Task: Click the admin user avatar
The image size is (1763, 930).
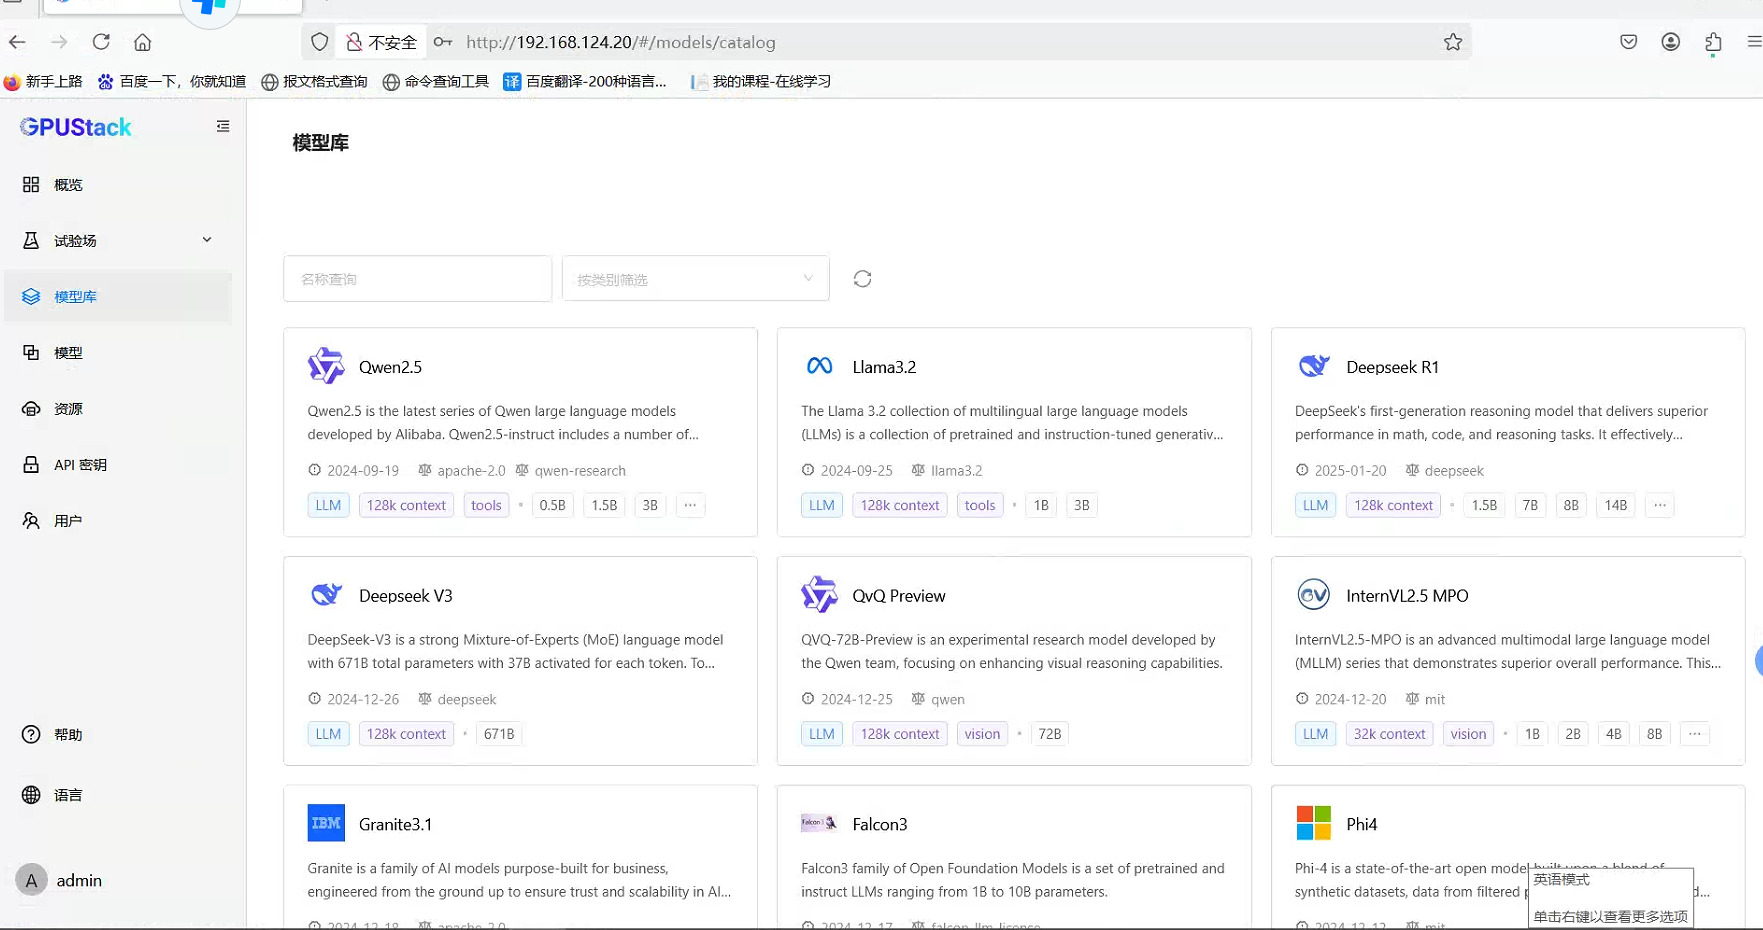Action: [31, 880]
